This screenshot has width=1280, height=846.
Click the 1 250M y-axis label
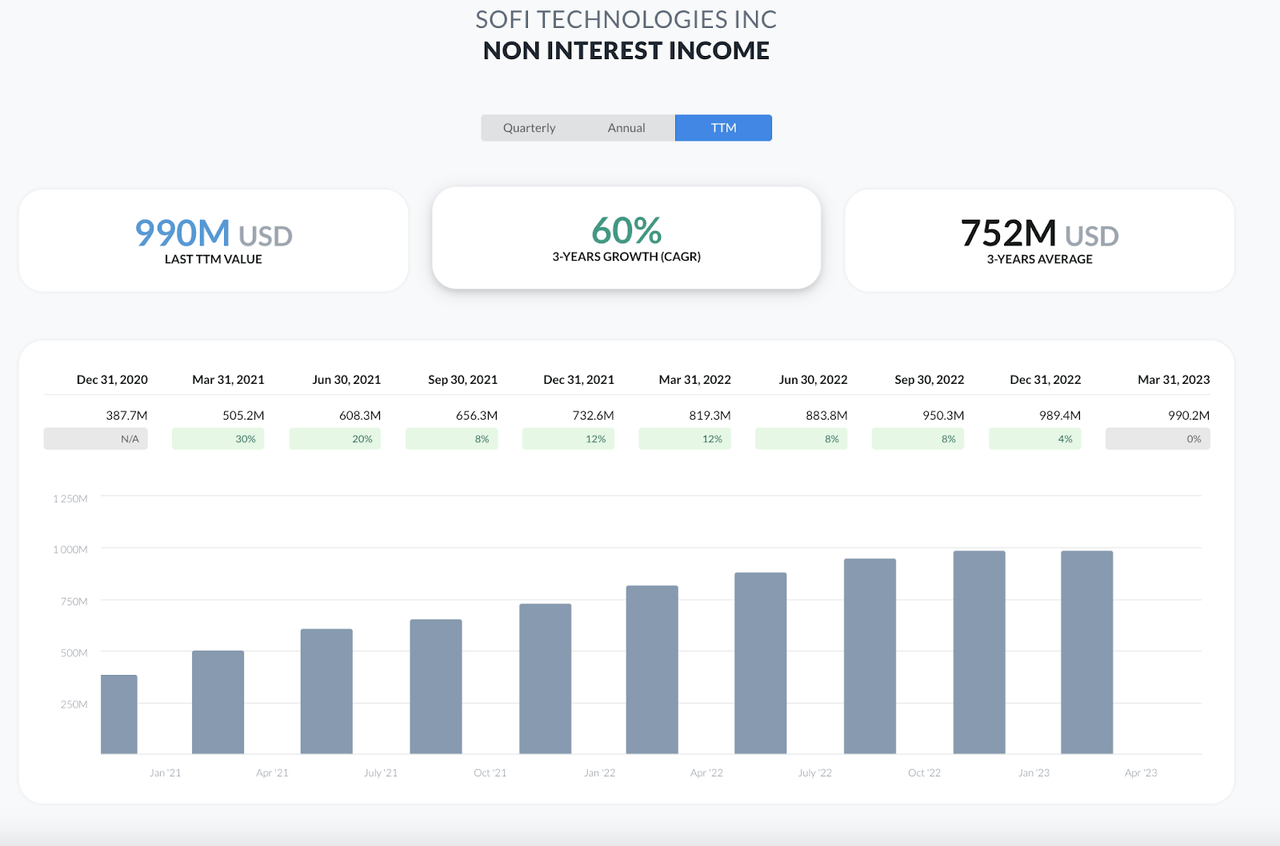70,498
